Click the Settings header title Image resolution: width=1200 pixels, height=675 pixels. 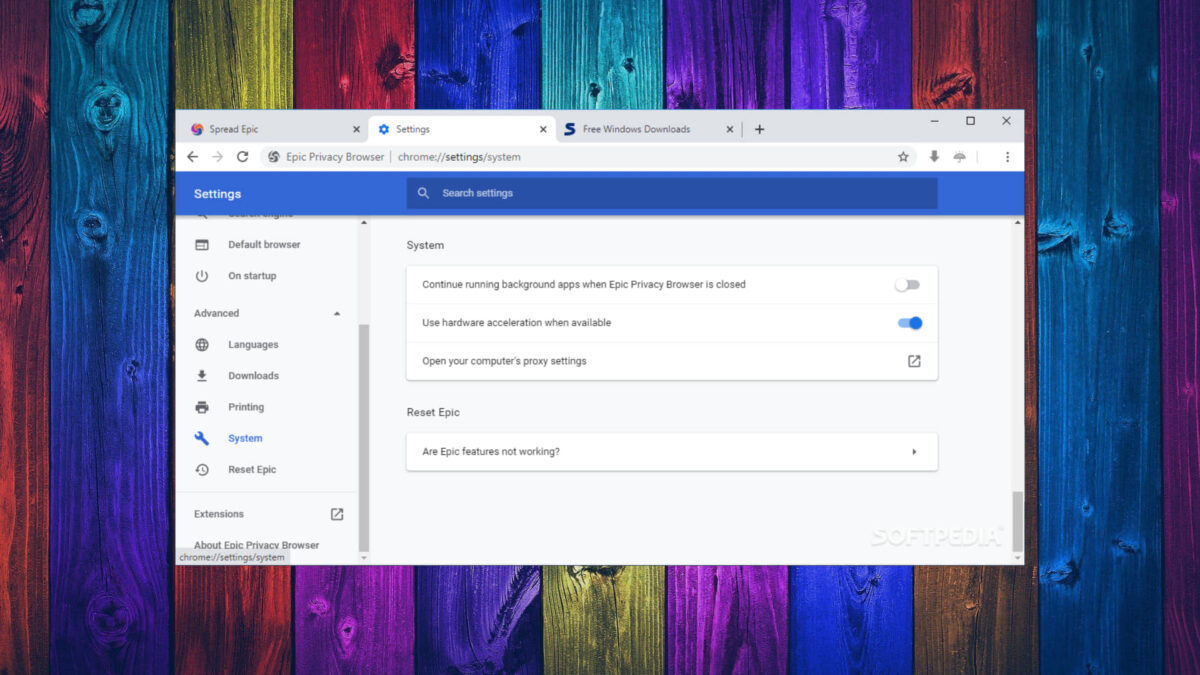click(x=217, y=194)
